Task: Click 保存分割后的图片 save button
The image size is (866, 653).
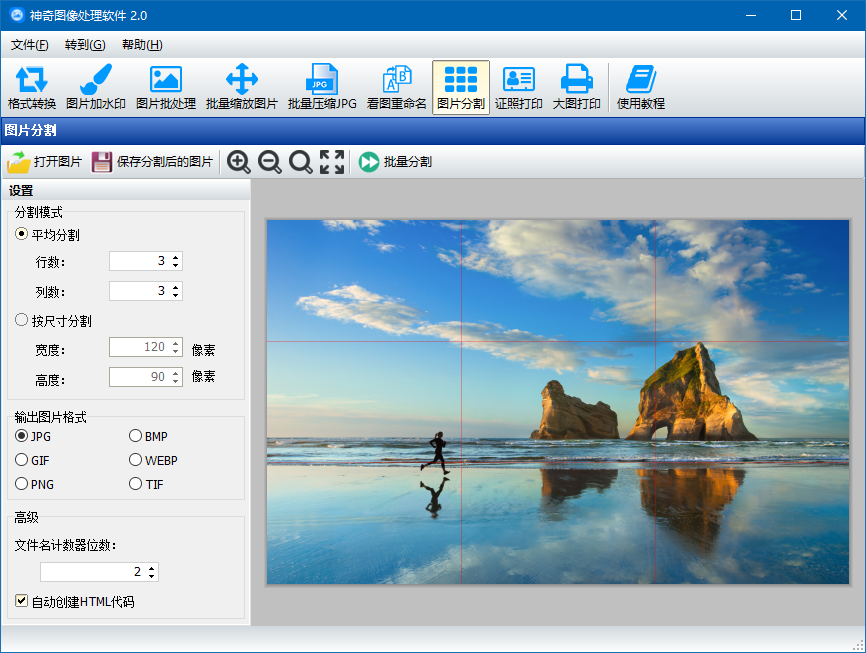Action: 152,162
